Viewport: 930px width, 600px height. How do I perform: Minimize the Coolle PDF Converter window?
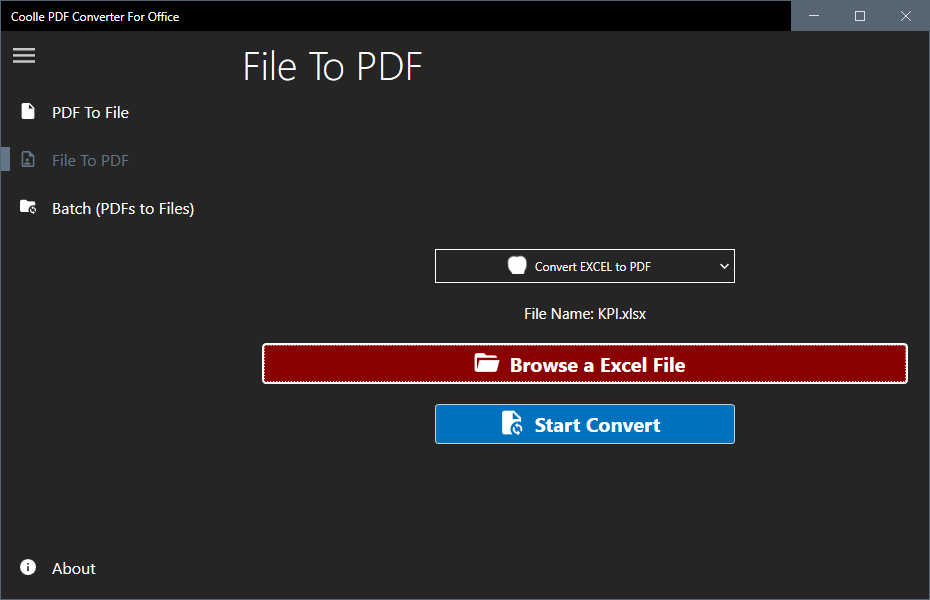click(x=814, y=16)
